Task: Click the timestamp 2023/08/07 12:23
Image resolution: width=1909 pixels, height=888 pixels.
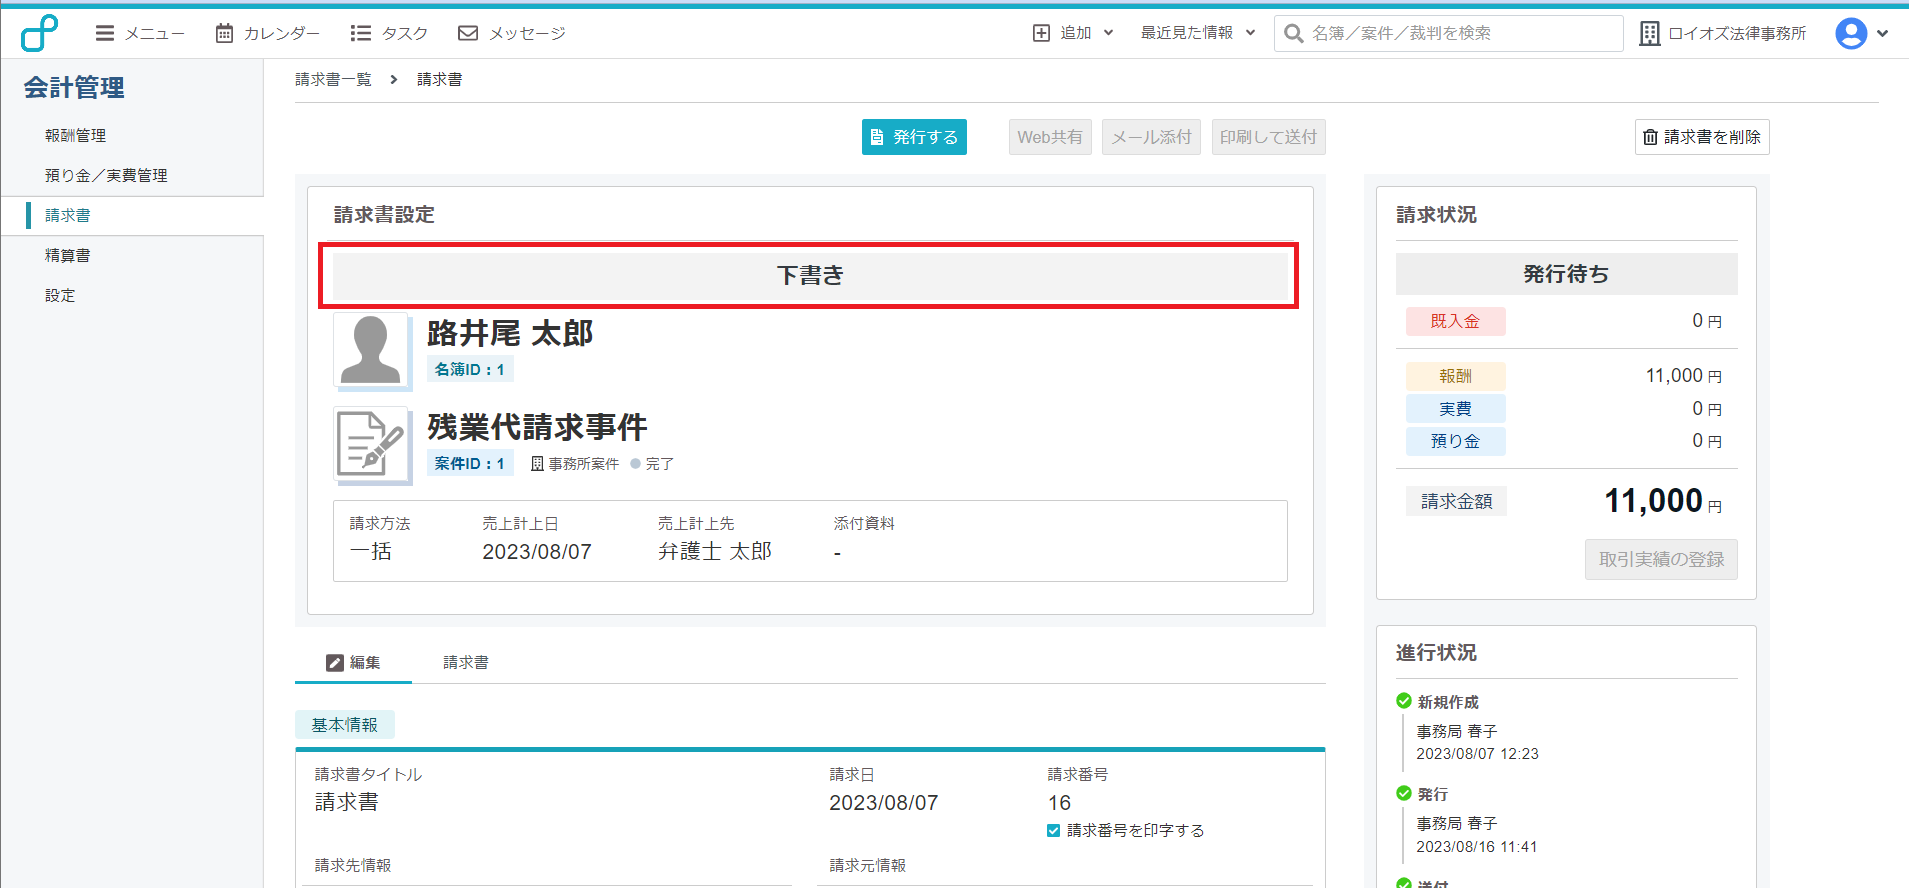Action: point(1477,754)
